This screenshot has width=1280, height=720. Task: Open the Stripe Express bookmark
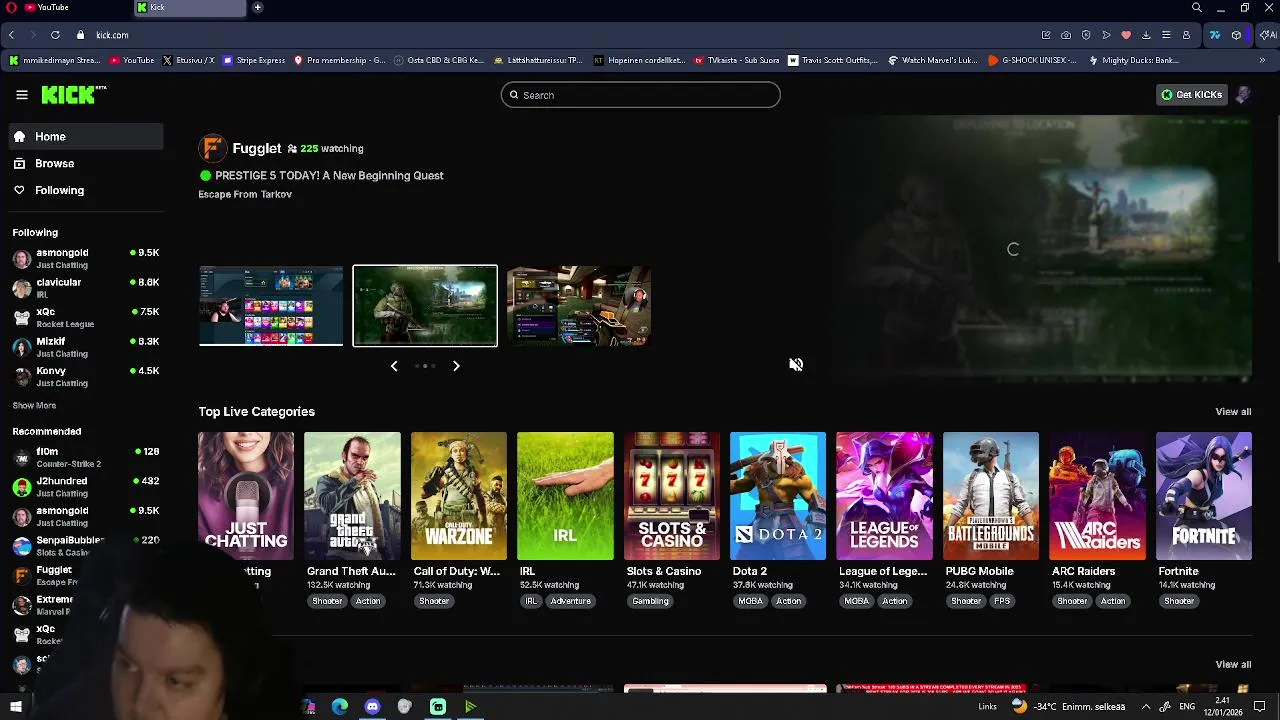[254, 60]
